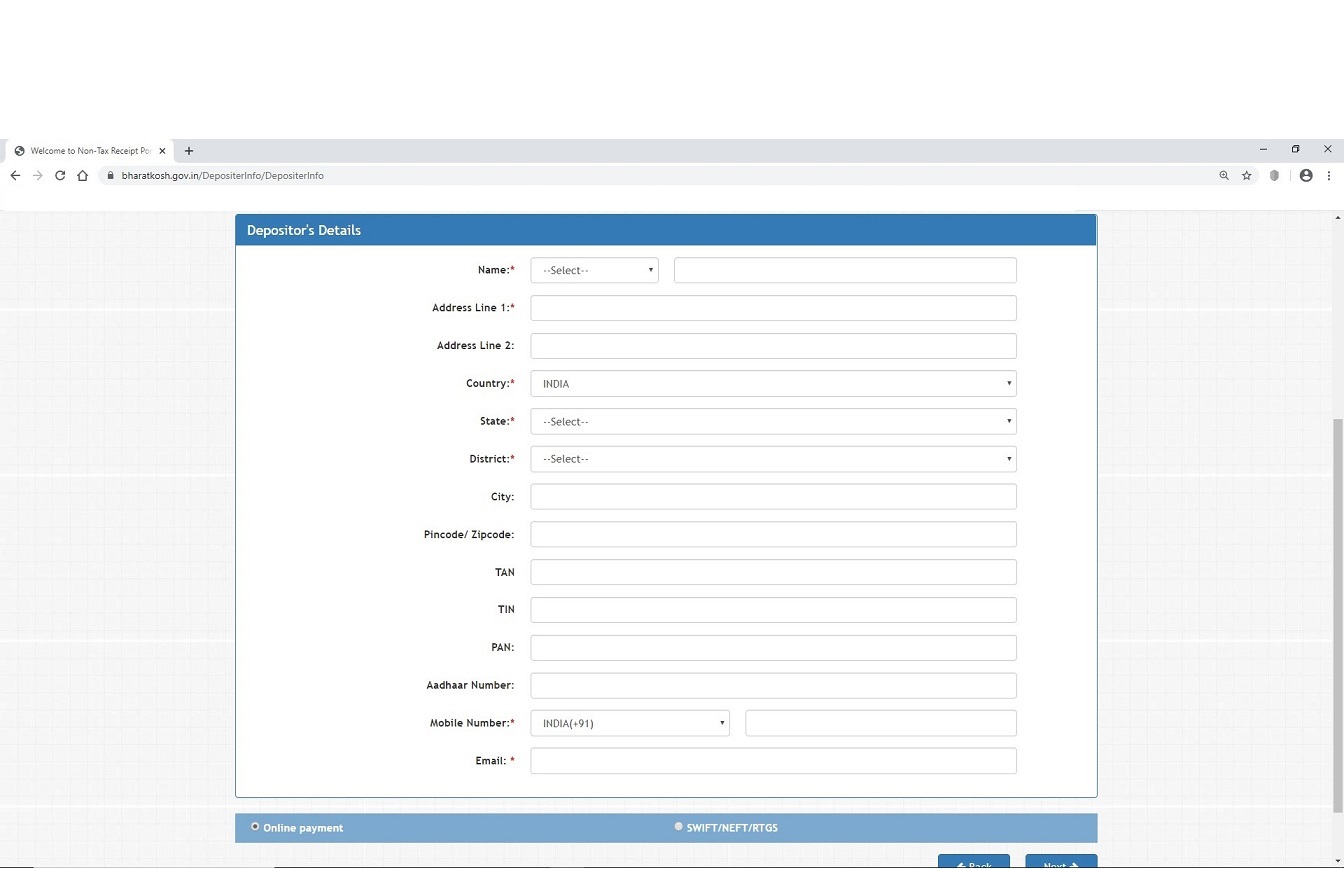Open the zoom magnifier icon in address bar
This screenshot has width=1344, height=869.
click(x=1224, y=175)
